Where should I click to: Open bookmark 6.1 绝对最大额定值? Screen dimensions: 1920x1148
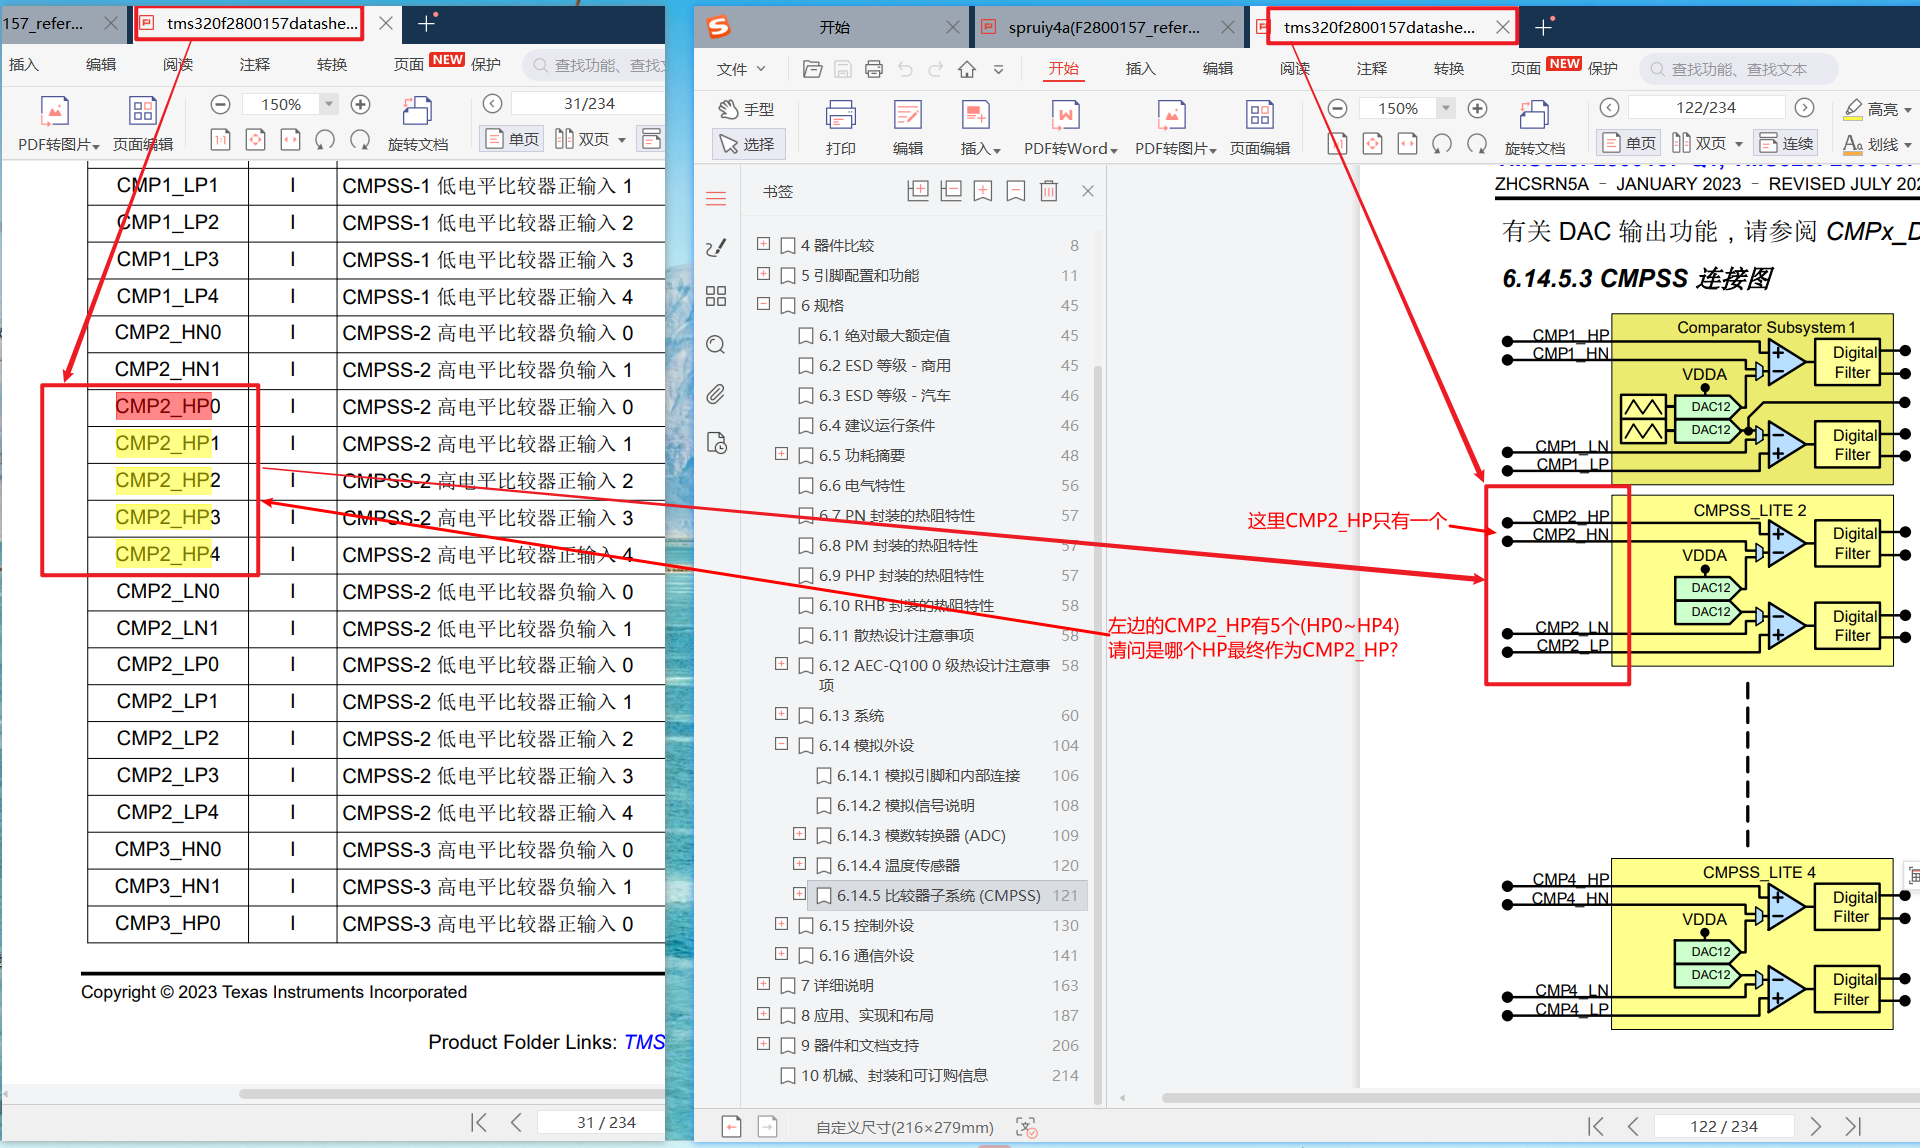click(x=884, y=336)
